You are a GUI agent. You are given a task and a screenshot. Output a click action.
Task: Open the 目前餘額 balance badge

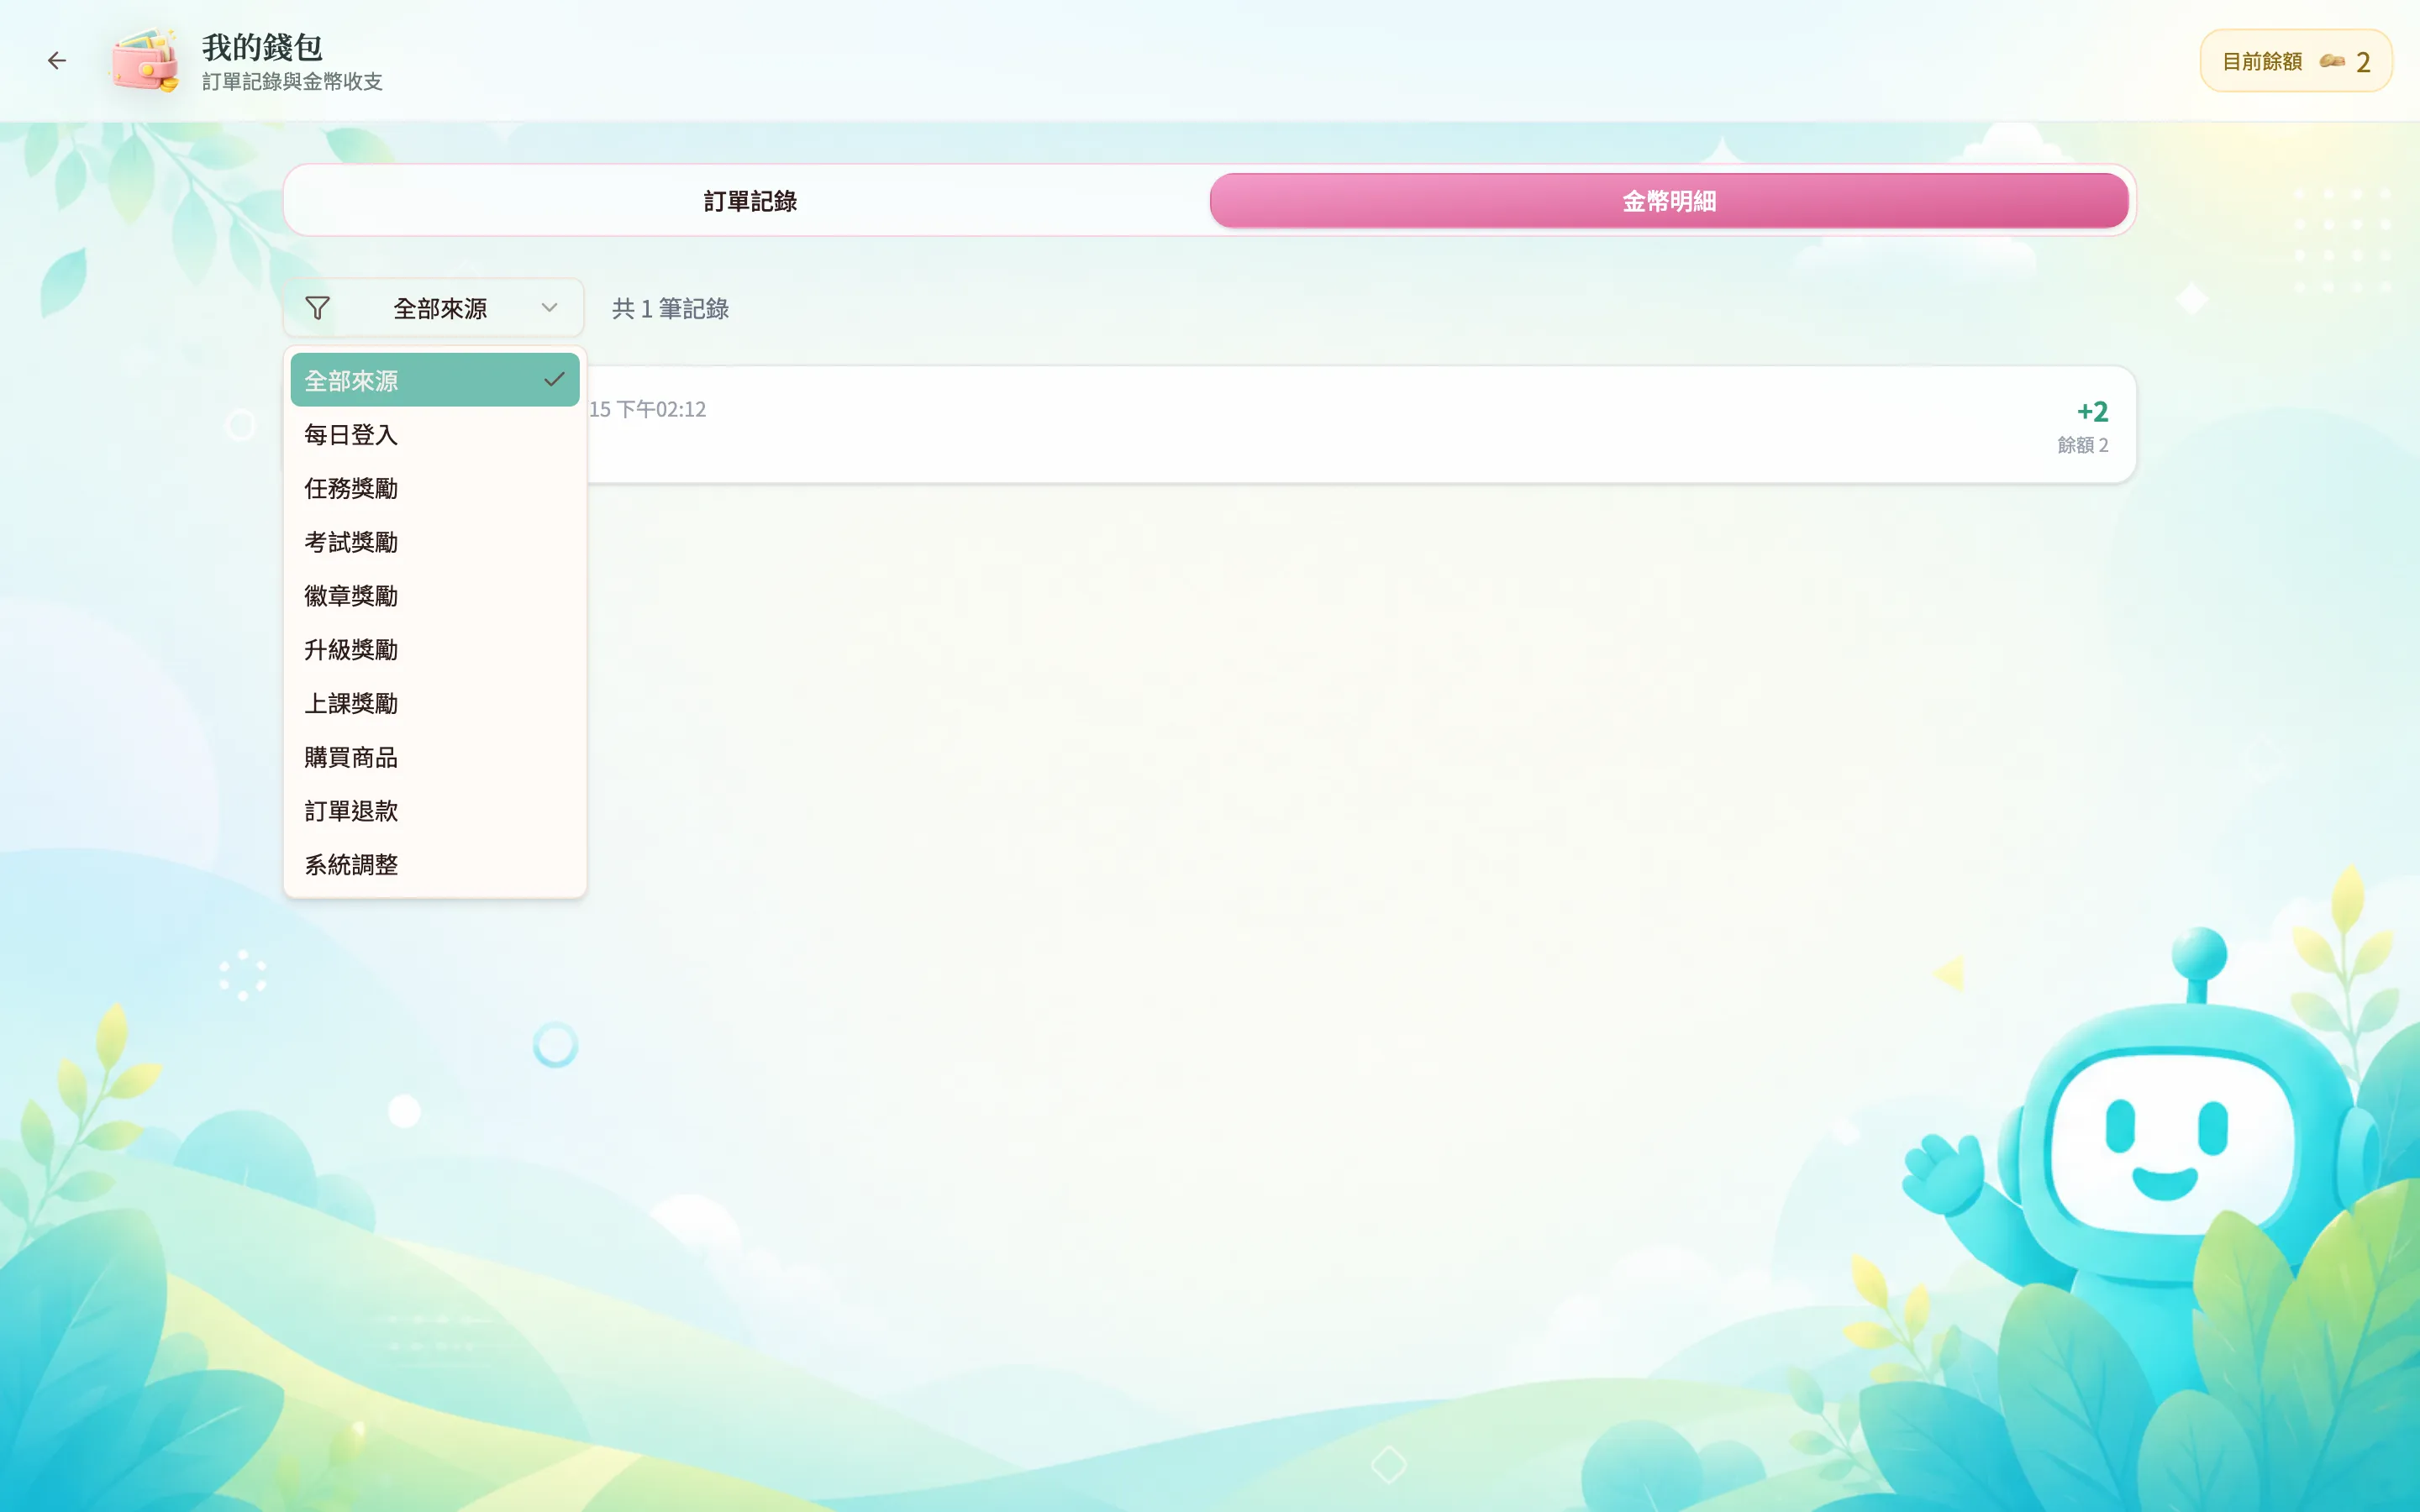(x=2295, y=61)
